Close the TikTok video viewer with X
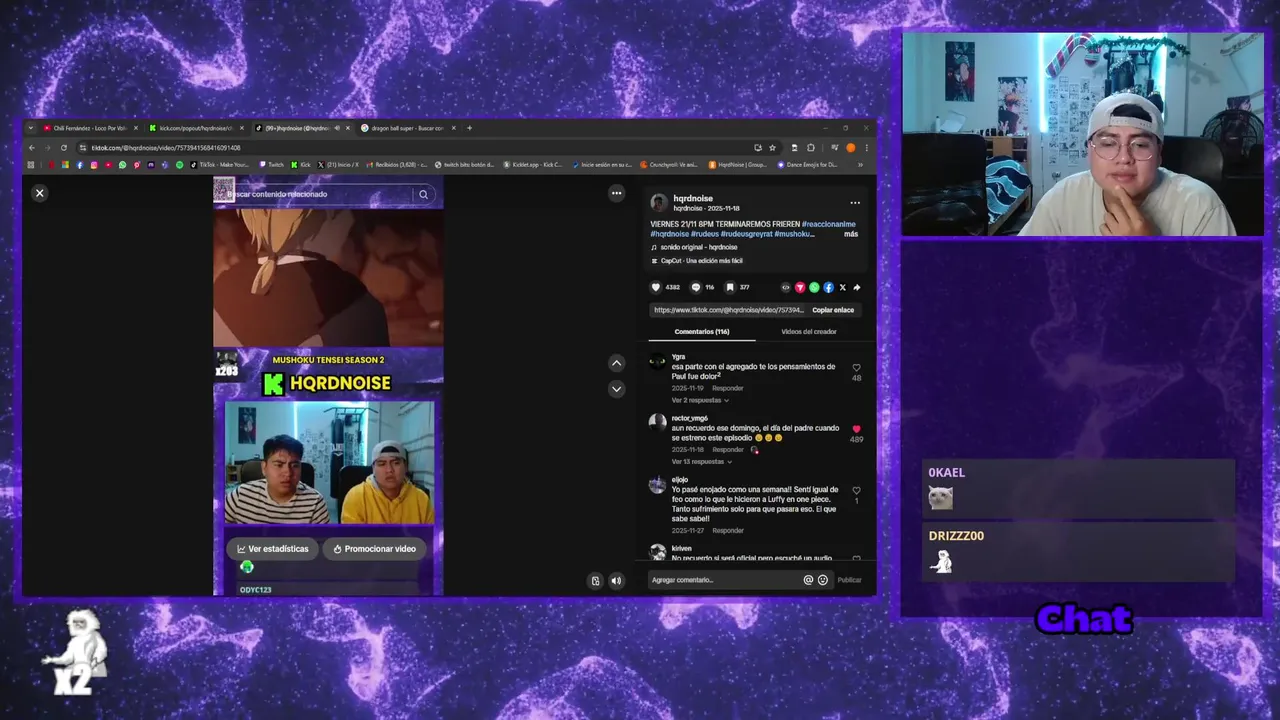 click(39, 193)
